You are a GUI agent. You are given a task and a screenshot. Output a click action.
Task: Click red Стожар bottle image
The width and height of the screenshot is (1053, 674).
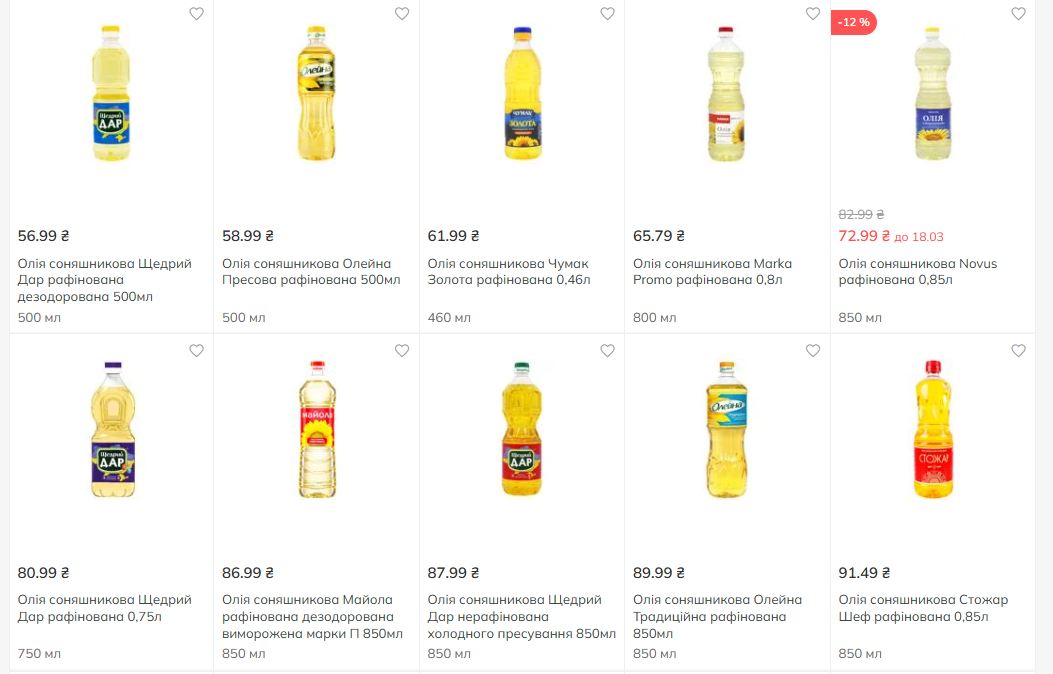[932, 430]
